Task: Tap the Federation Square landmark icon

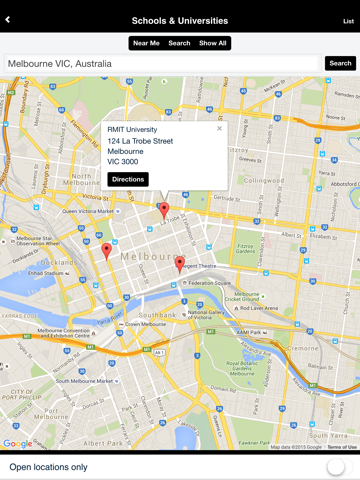Action: click(184, 283)
